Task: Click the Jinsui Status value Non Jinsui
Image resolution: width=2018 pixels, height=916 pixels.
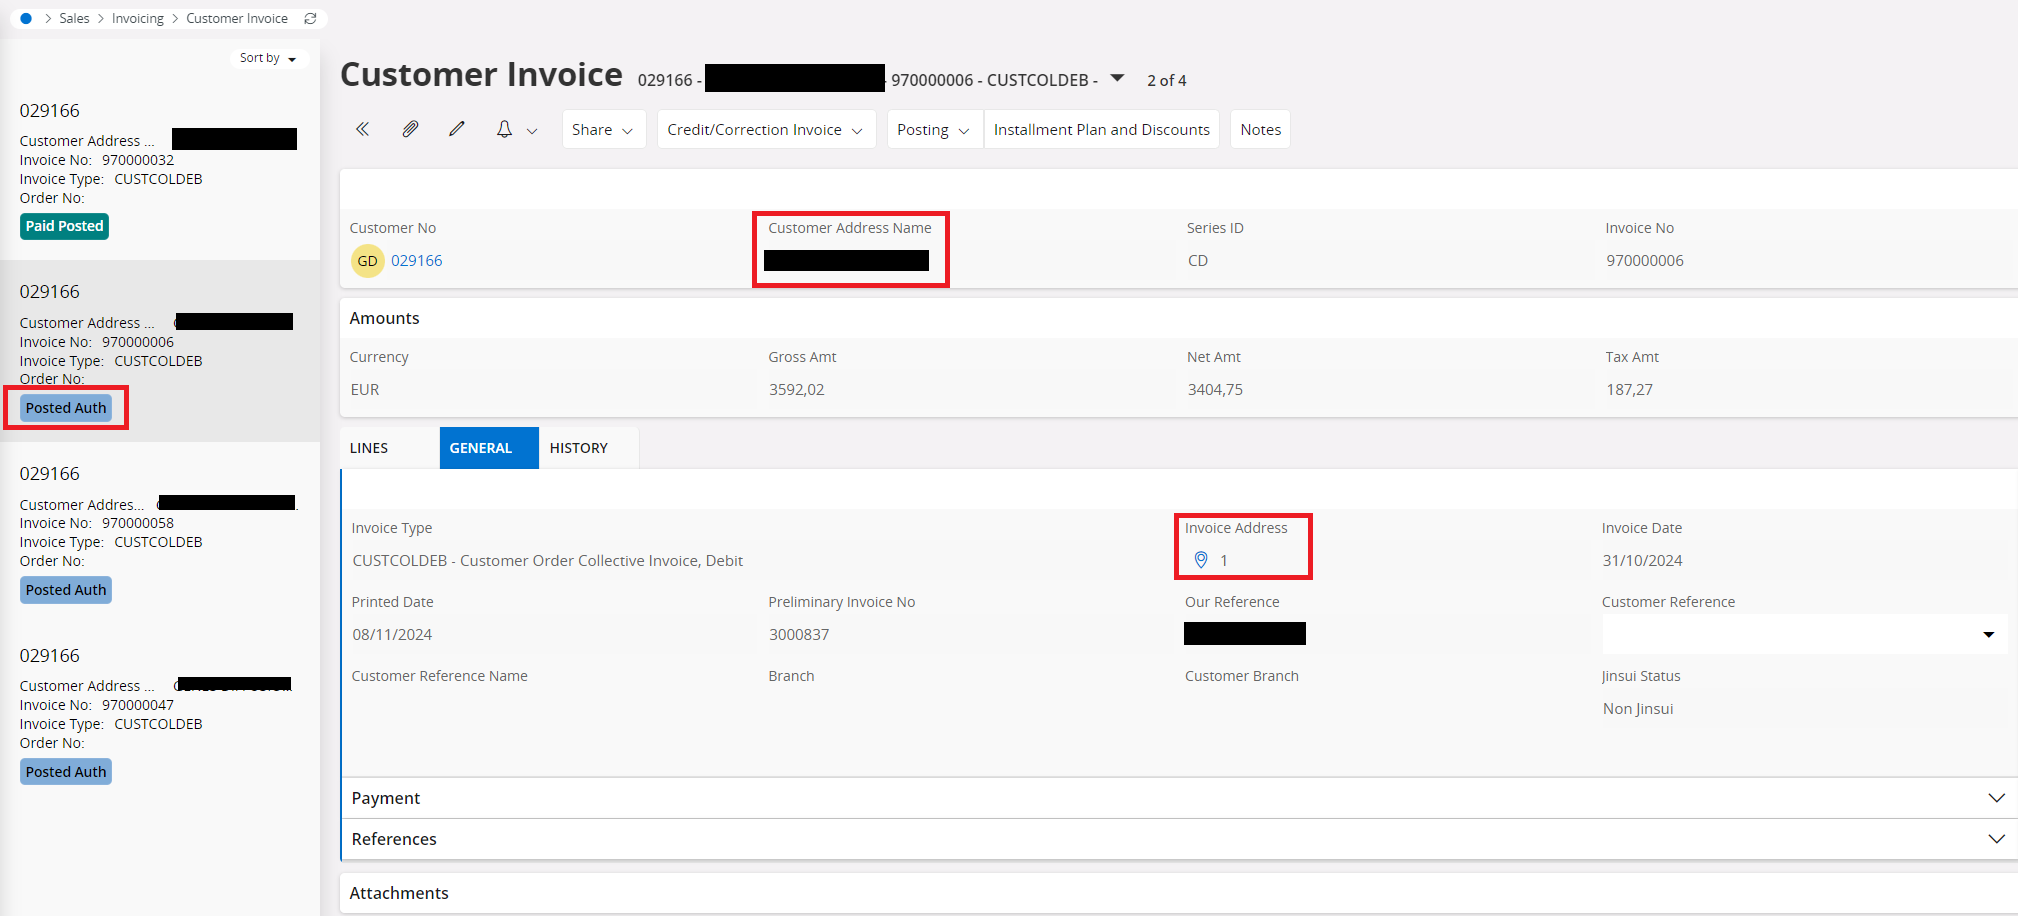Action: (1638, 709)
